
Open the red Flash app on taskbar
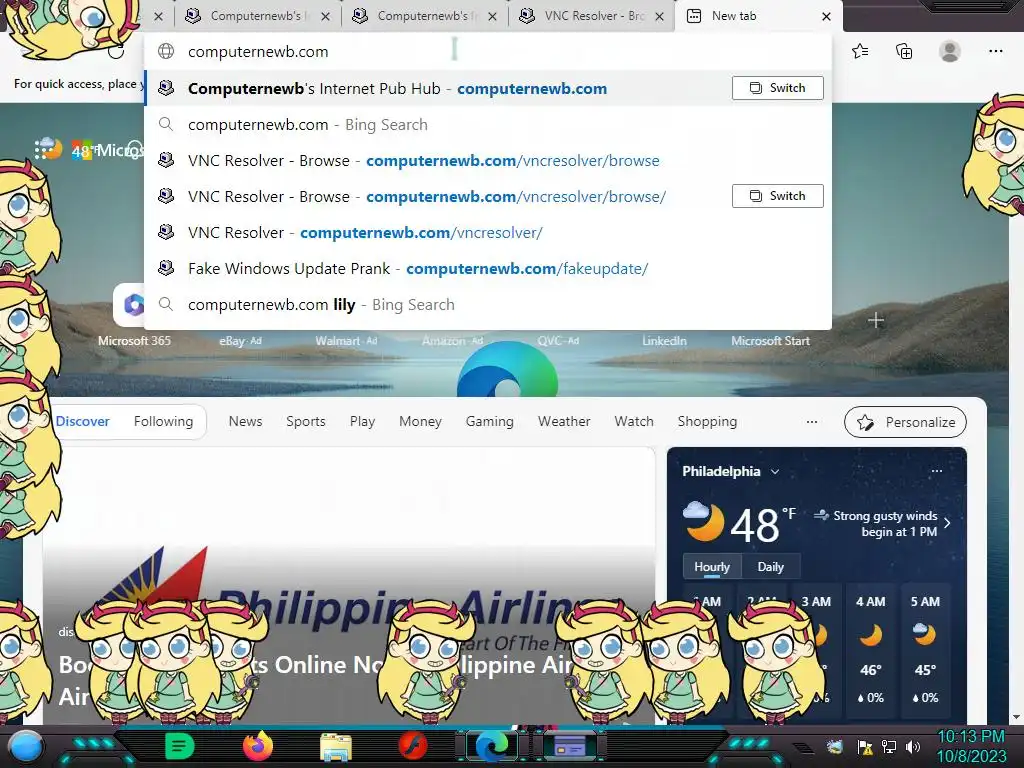pos(413,746)
